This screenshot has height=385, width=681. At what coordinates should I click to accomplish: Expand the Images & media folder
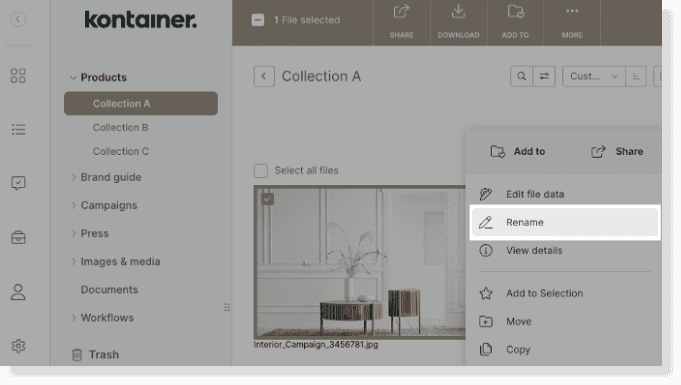[x=73, y=262]
